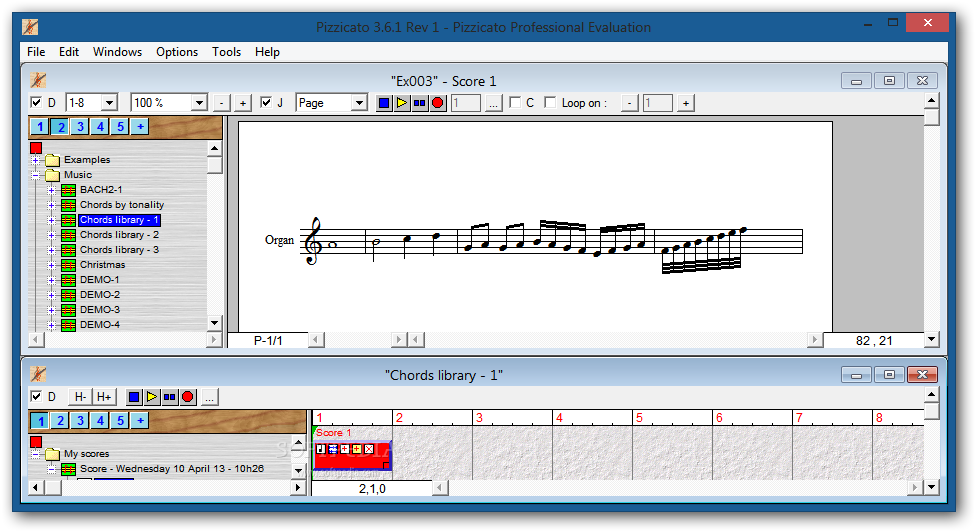976x532 pixels.
Task: Expand the Examples folder
Action: [35, 160]
